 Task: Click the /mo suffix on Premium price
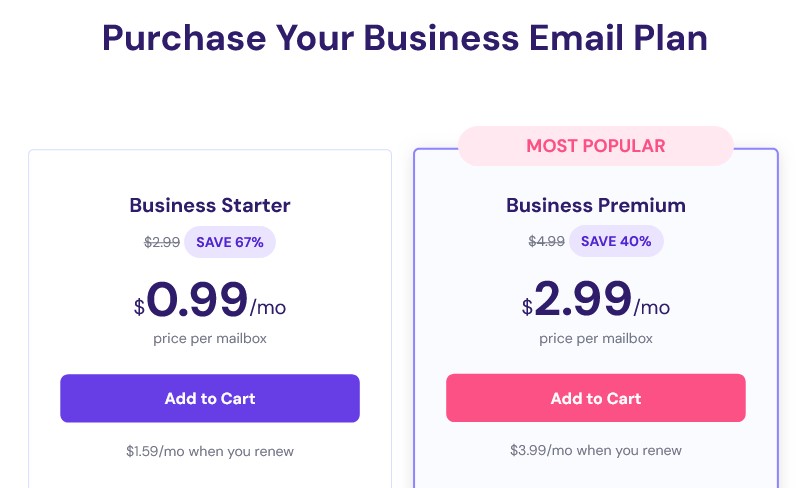coord(652,307)
